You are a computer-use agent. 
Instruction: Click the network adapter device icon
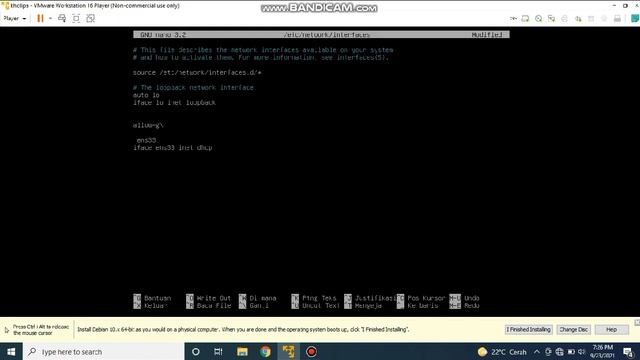click(551, 18)
